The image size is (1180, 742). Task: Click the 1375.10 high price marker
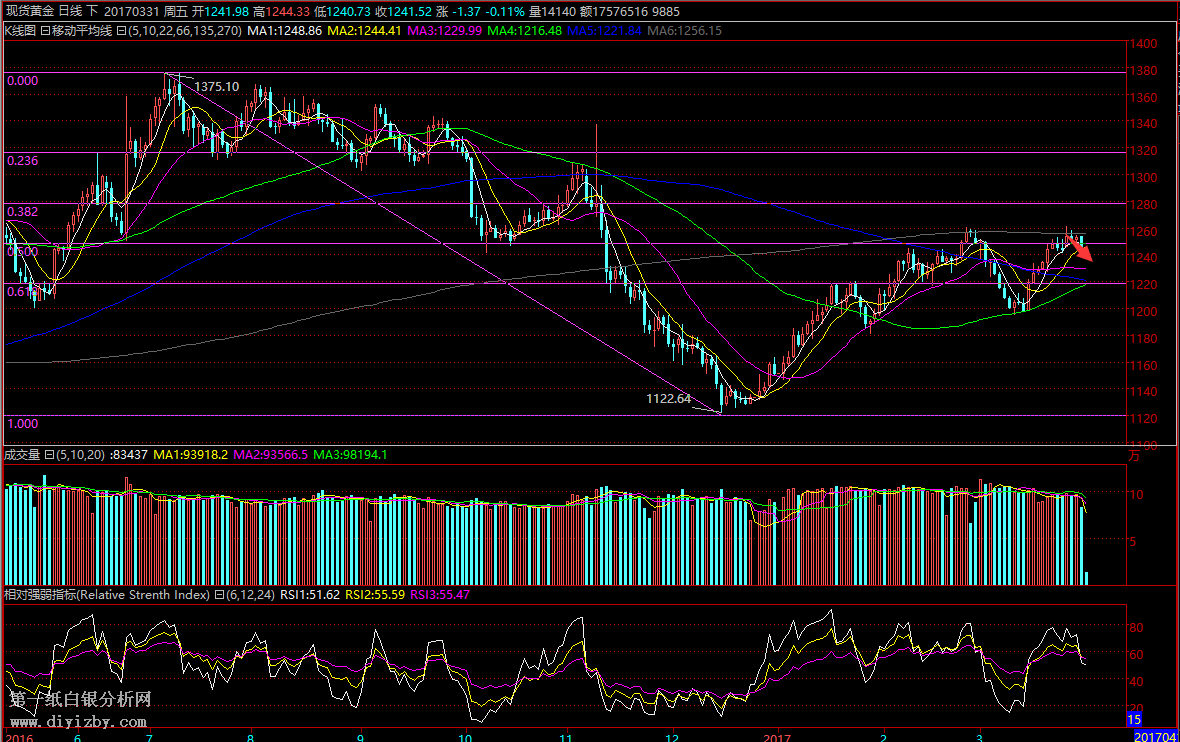[216, 87]
